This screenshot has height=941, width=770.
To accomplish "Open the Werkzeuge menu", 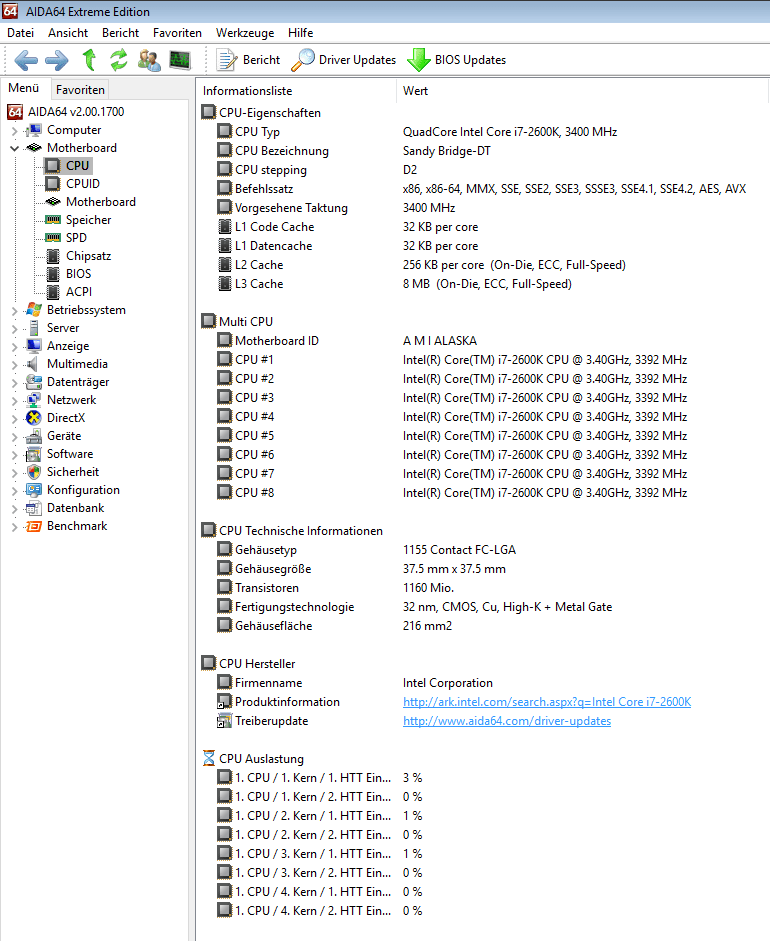I will tap(245, 33).
